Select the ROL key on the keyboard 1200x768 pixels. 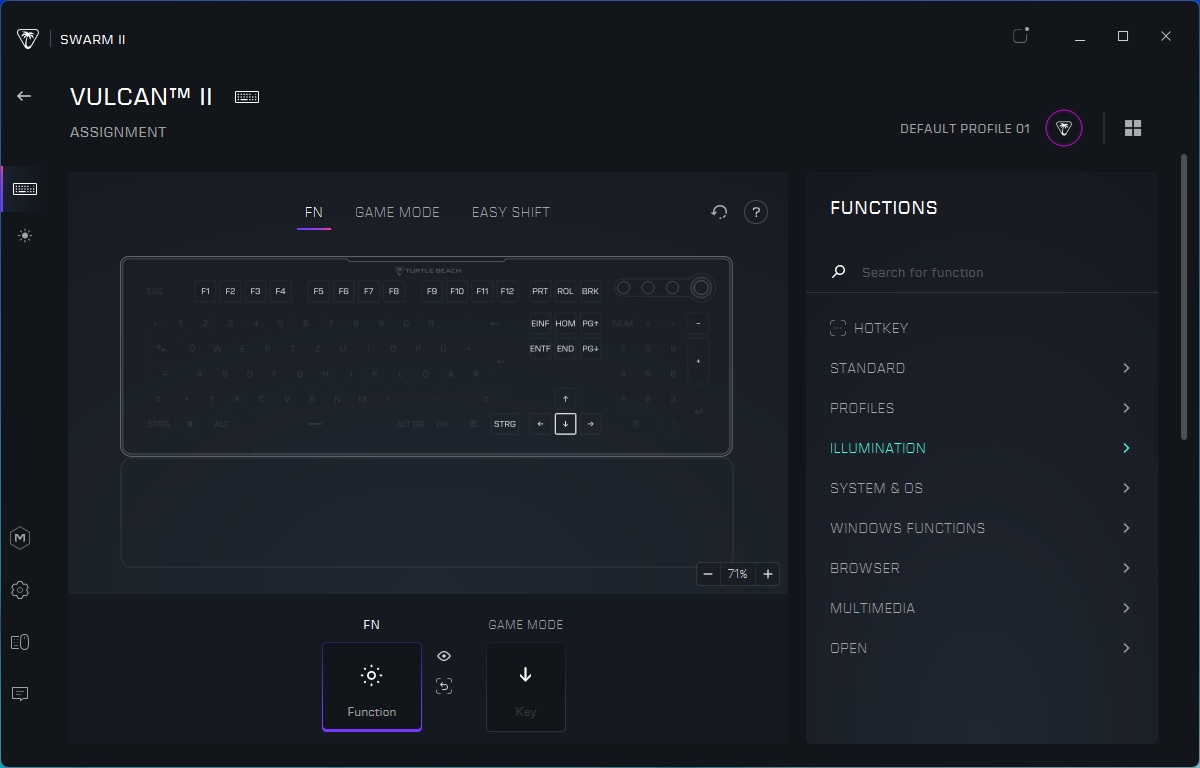coord(565,291)
